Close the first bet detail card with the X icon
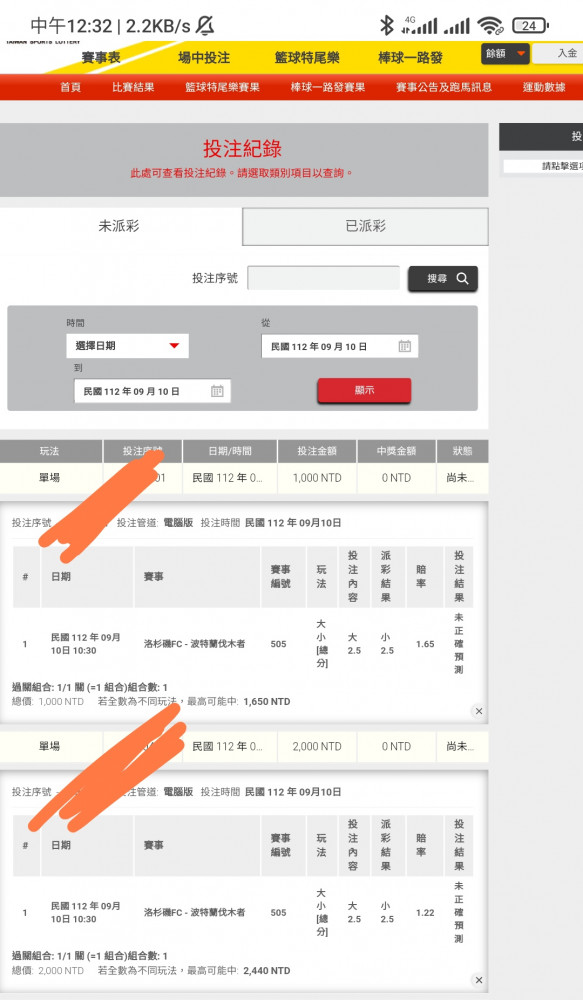This screenshot has width=583, height=1000. click(479, 711)
